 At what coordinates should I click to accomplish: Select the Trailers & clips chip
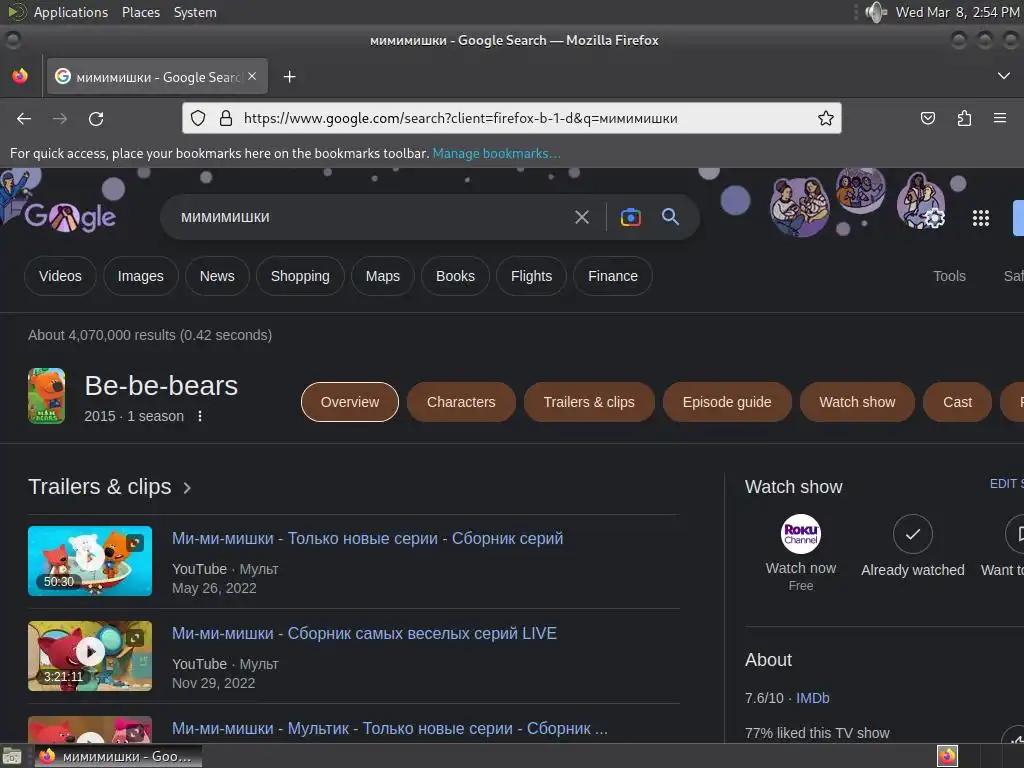pyautogui.click(x=589, y=402)
